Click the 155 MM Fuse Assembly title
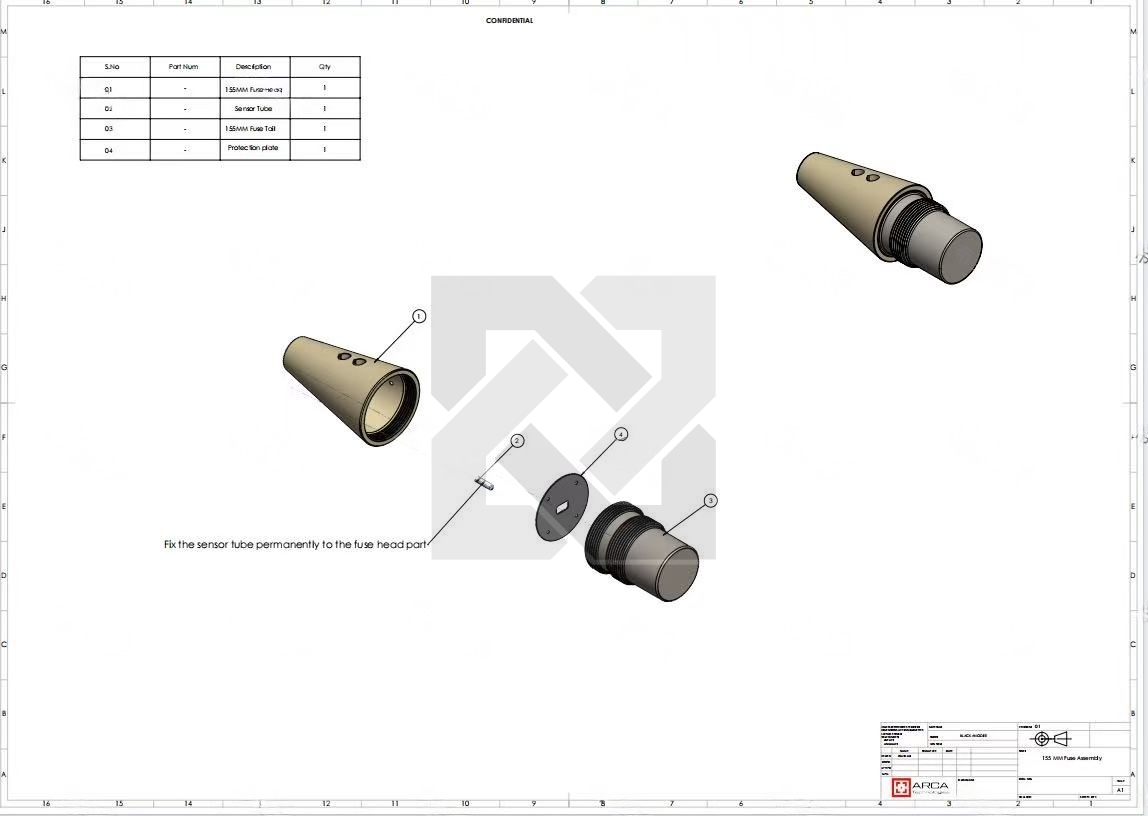1148x816 pixels. pyautogui.click(x=1071, y=758)
